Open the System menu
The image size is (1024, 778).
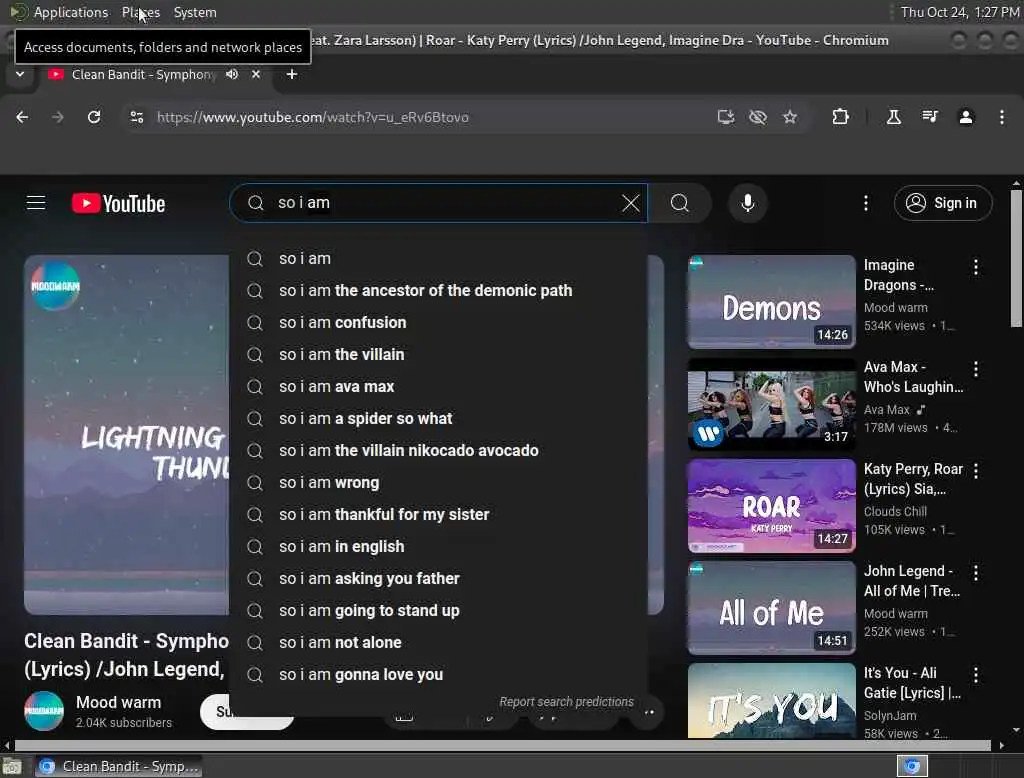tap(195, 12)
